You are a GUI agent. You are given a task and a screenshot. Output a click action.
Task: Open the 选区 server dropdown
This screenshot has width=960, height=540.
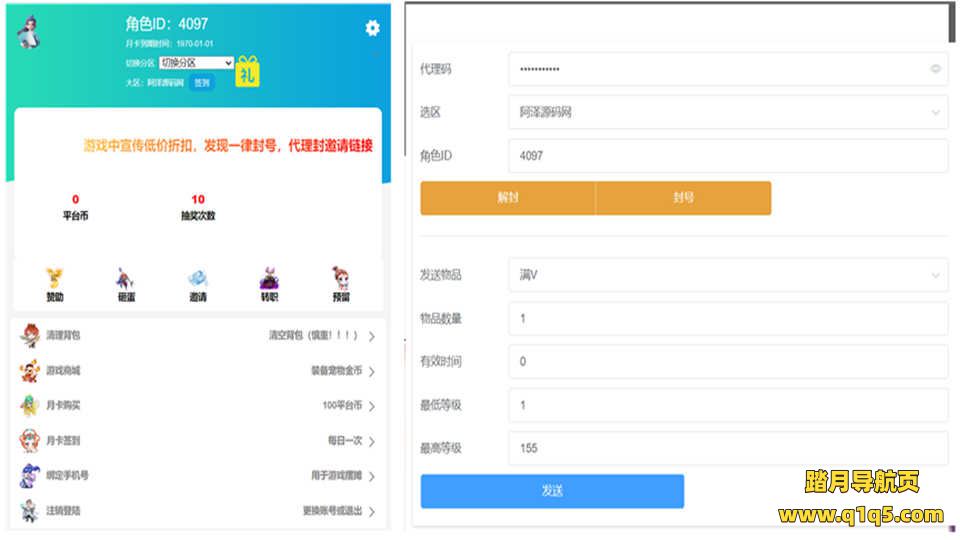pyautogui.click(x=727, y=113)
